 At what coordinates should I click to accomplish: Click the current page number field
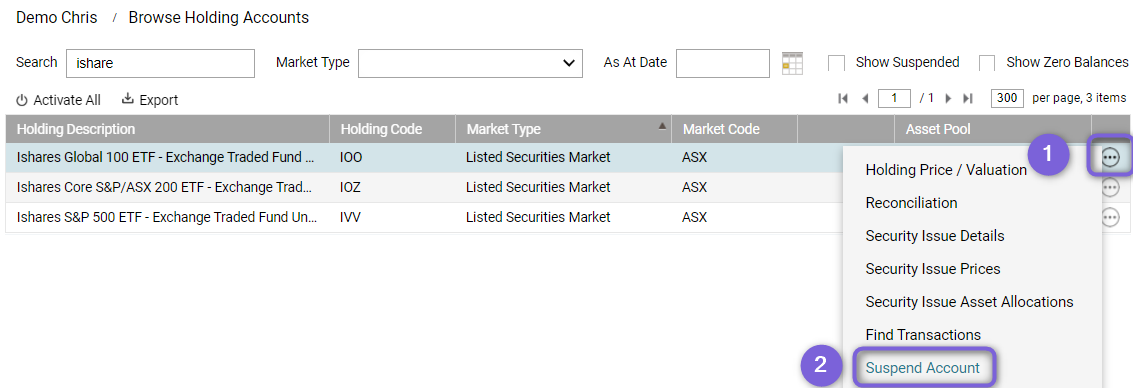click(x=894, y=98)
